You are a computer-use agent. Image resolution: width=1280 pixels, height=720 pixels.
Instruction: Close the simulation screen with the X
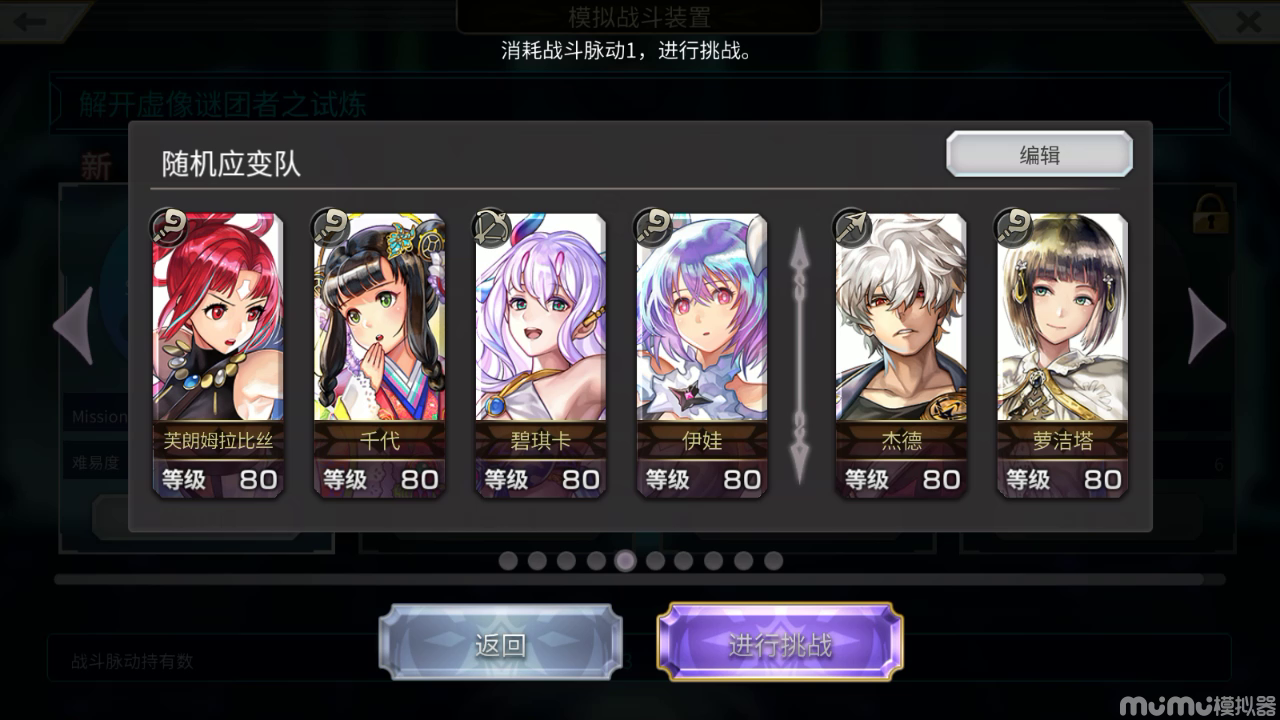click(x=1247, y=21)
